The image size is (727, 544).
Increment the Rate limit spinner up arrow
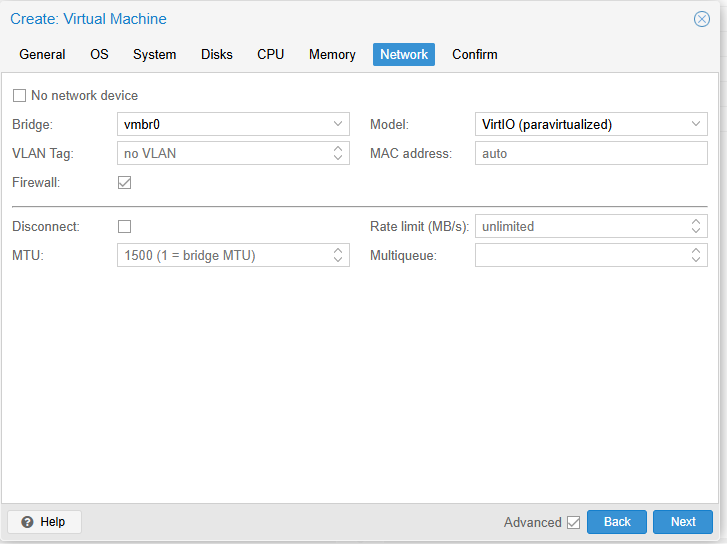[x=695, y=222]
